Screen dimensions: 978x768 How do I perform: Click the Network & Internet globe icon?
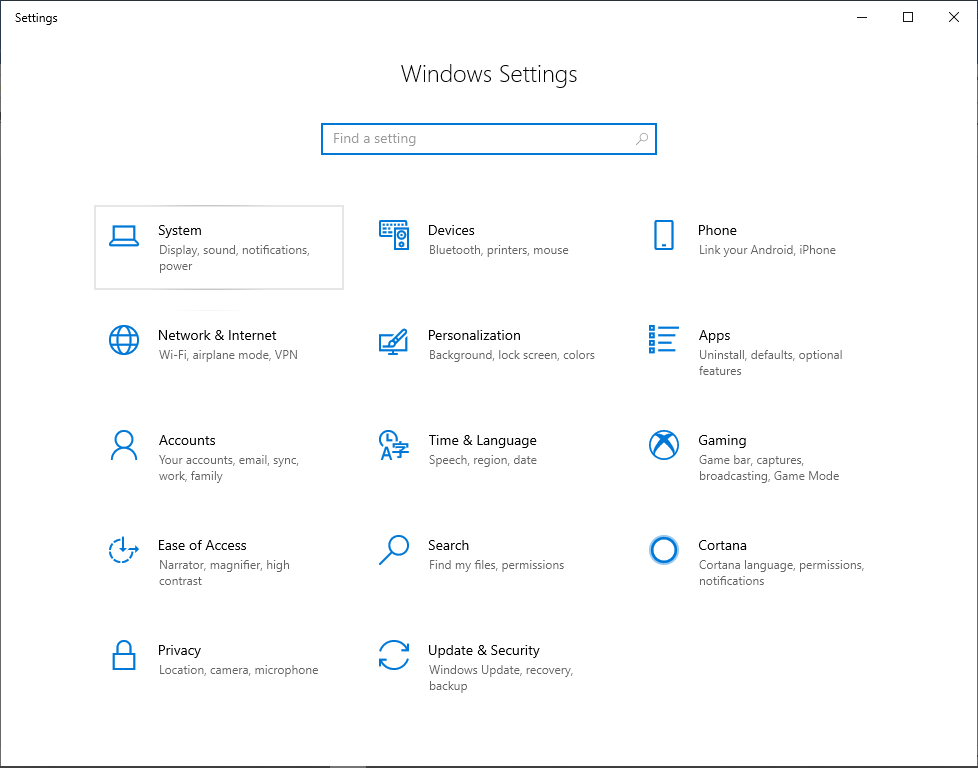click(x=124, y=340)
